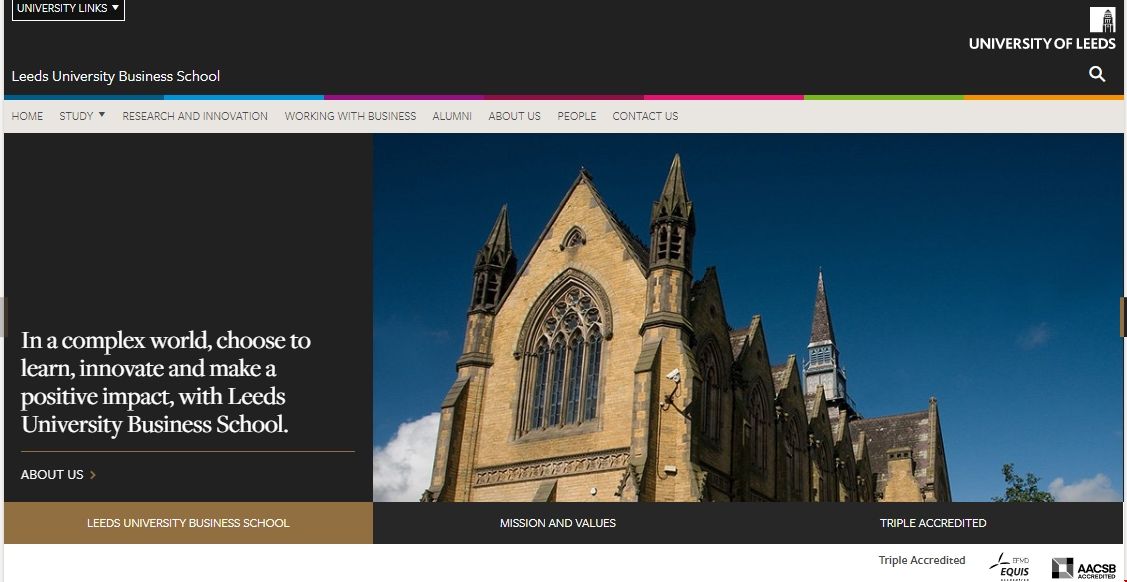Open the Home menu item
The image size is (1127, 582).
pos(27,116)
